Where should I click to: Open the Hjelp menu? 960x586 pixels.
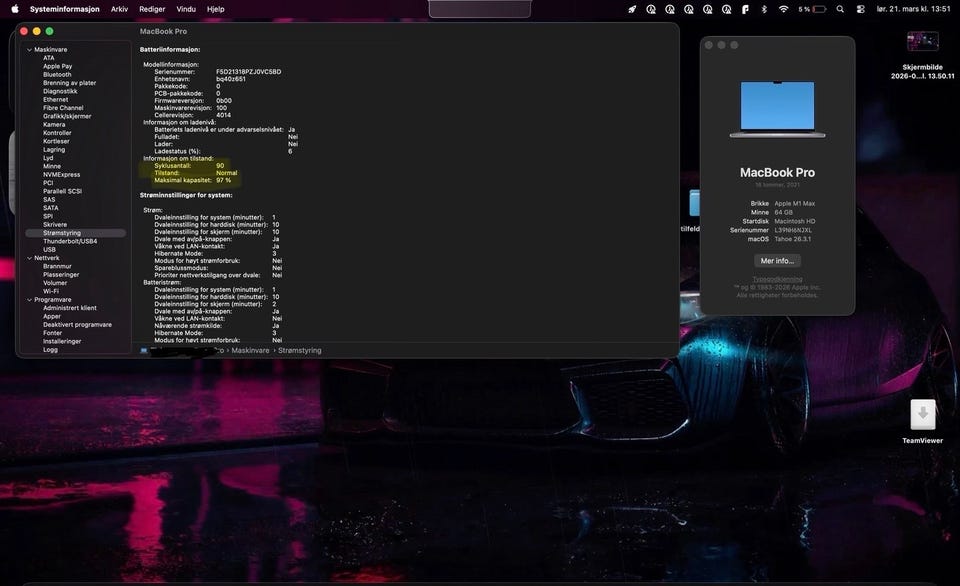216,9
